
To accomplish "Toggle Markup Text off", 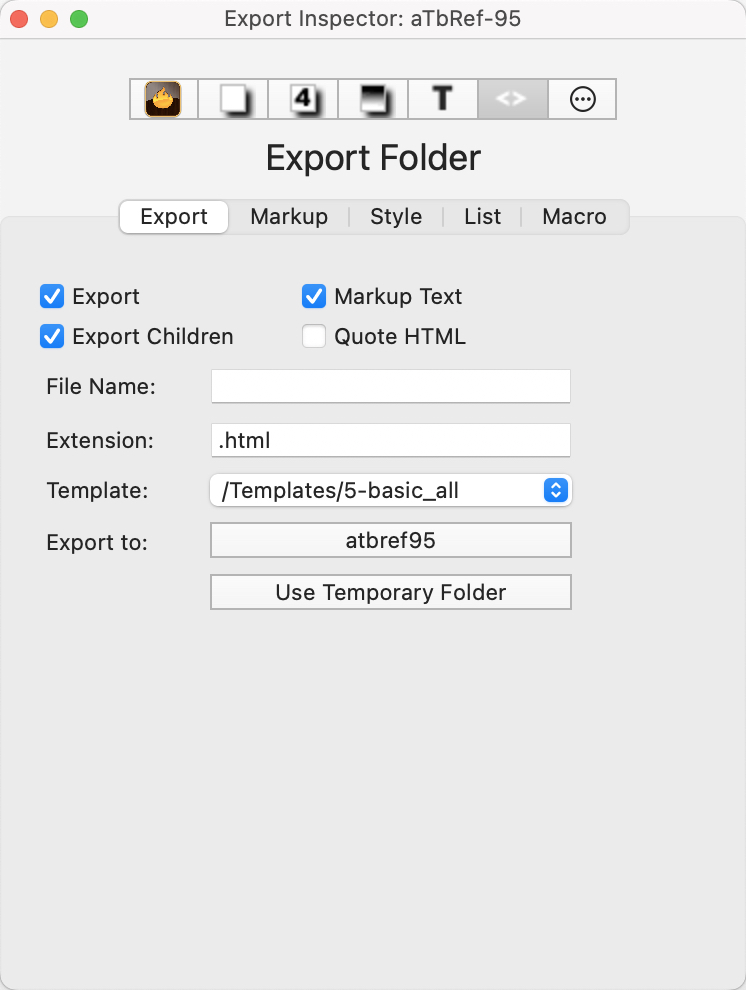I will (x=314, y=296).
